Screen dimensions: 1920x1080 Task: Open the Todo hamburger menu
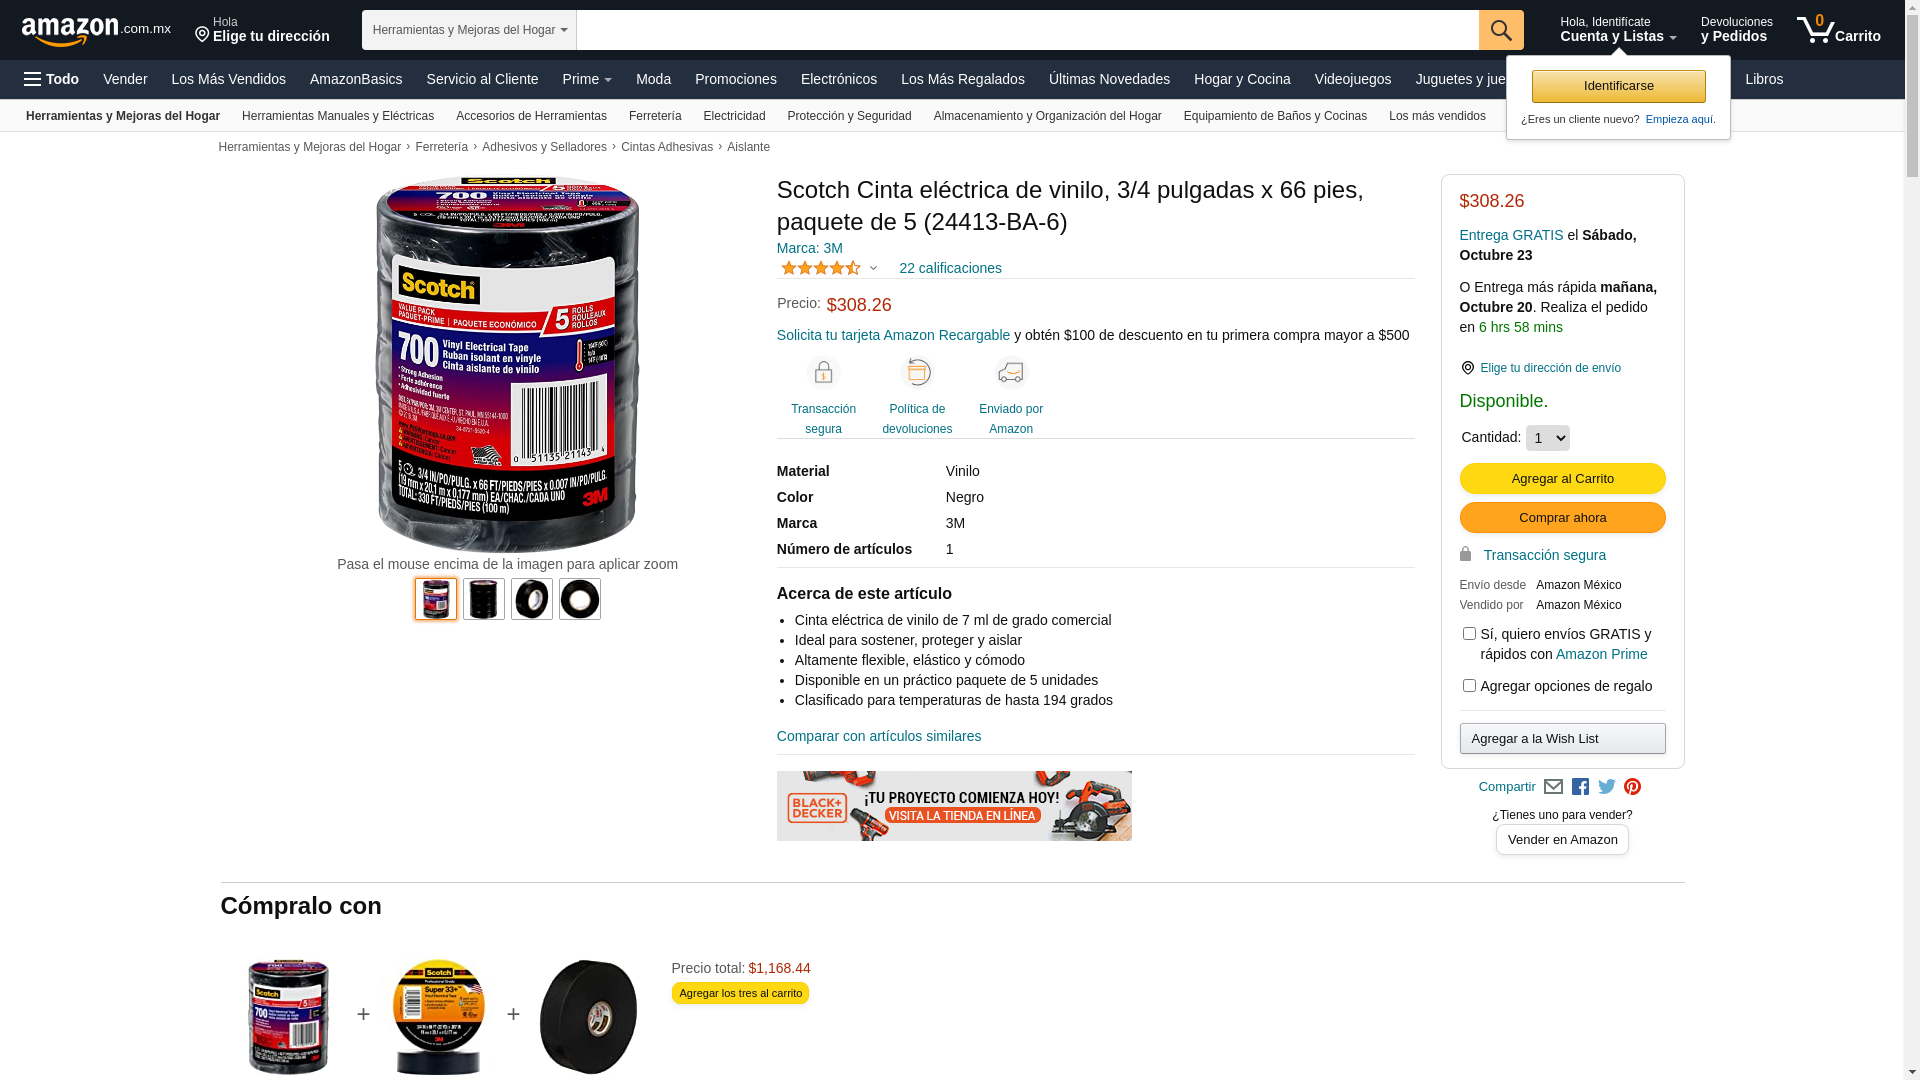pyautogui.click(x=51, y=79)
